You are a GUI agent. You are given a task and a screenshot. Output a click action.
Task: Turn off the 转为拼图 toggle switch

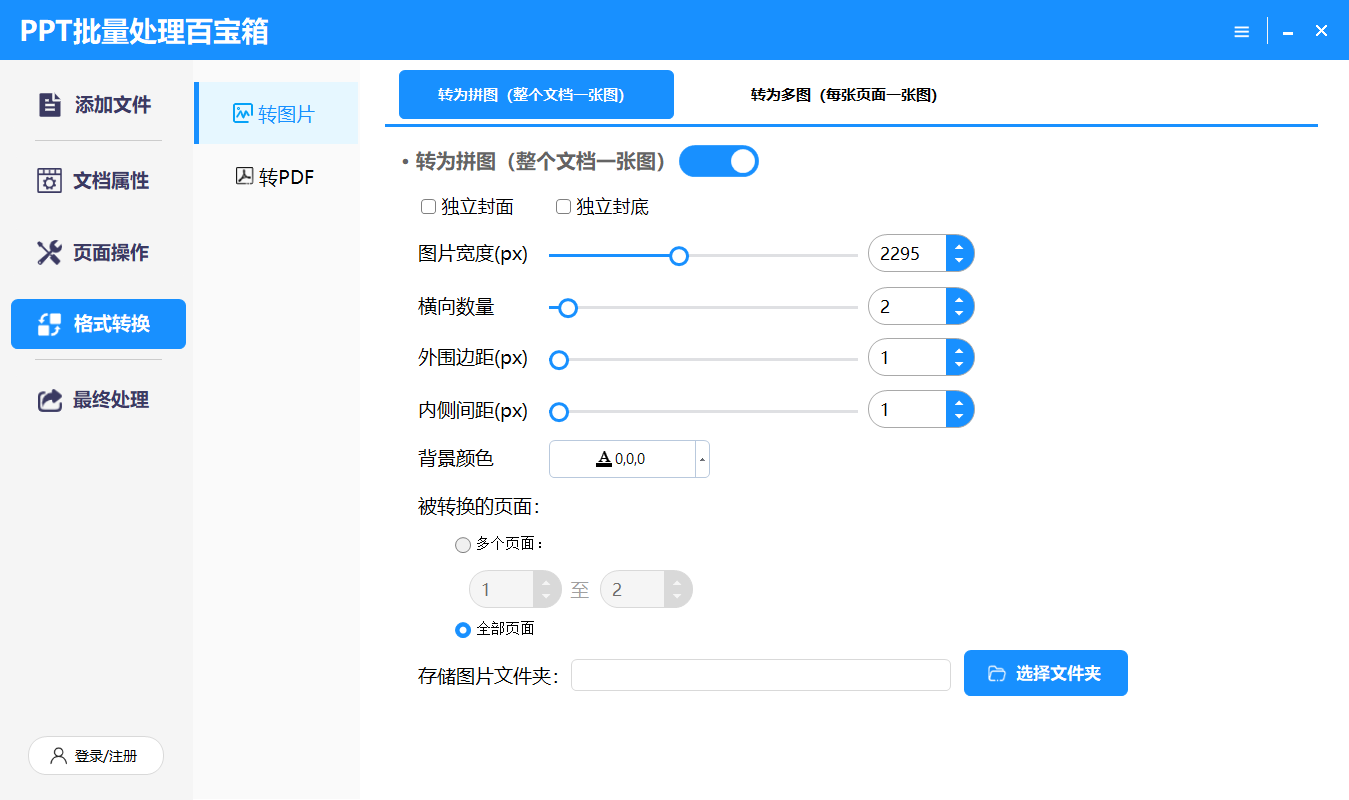[719, 162]
